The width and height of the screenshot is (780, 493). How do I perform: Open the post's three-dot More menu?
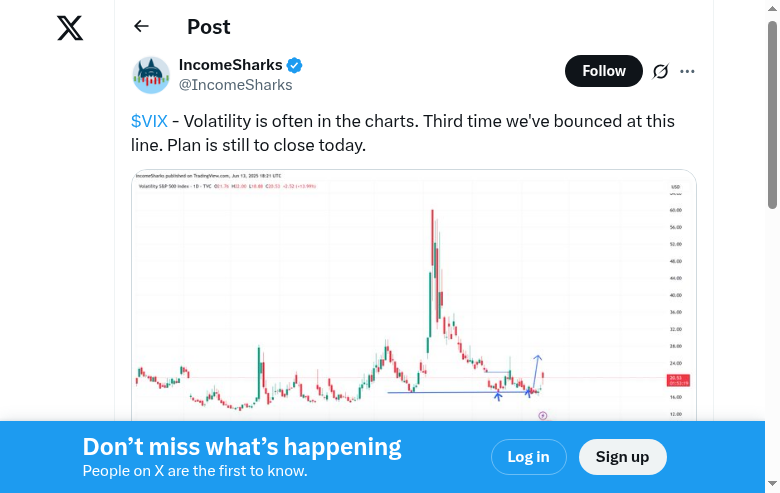pos(687,71)
